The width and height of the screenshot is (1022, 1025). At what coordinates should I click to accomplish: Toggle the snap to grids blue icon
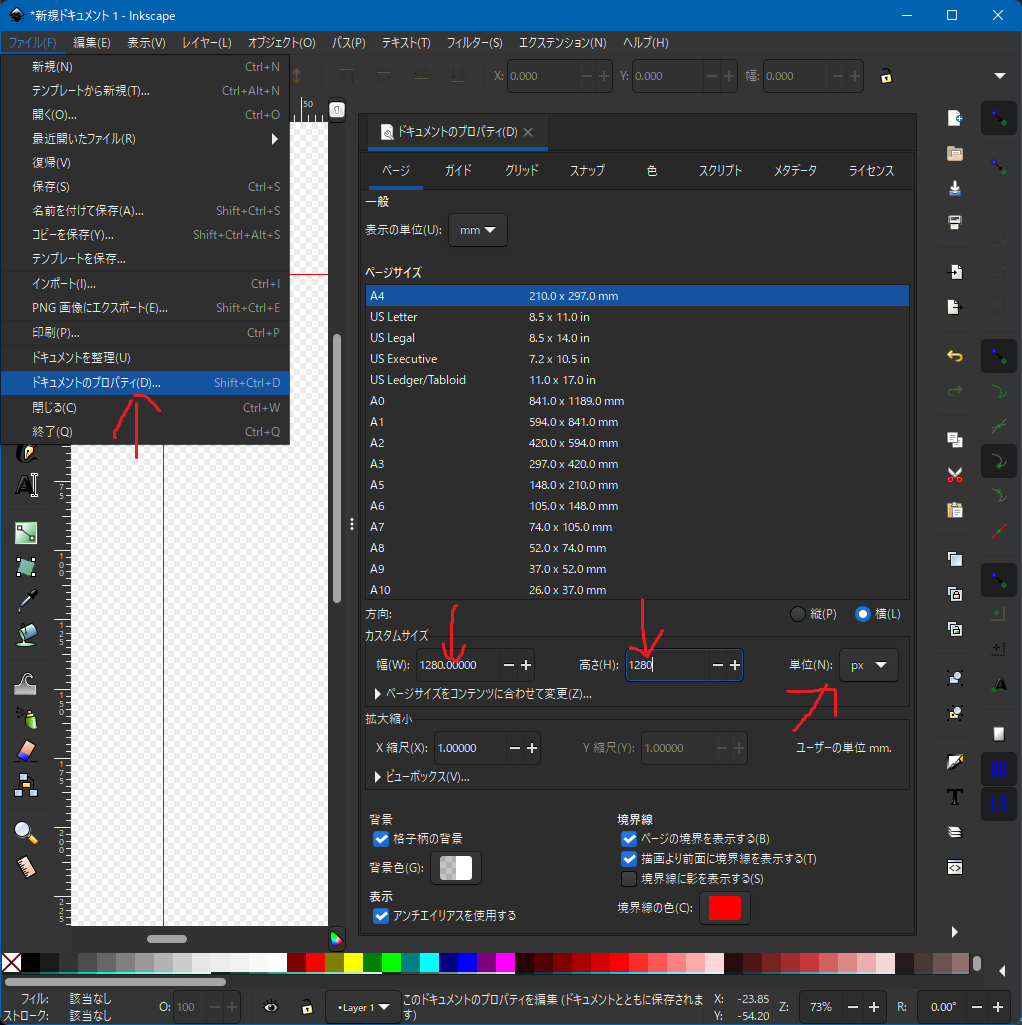tap(998, 769)
